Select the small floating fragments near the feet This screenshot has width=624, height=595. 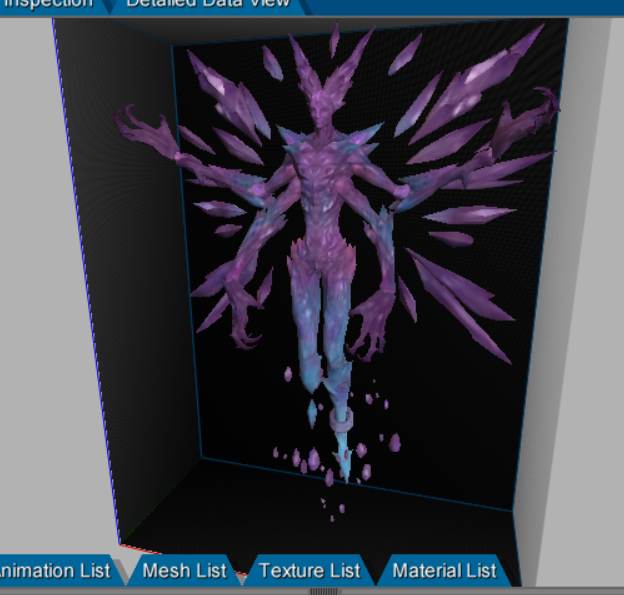click(300, 460)
